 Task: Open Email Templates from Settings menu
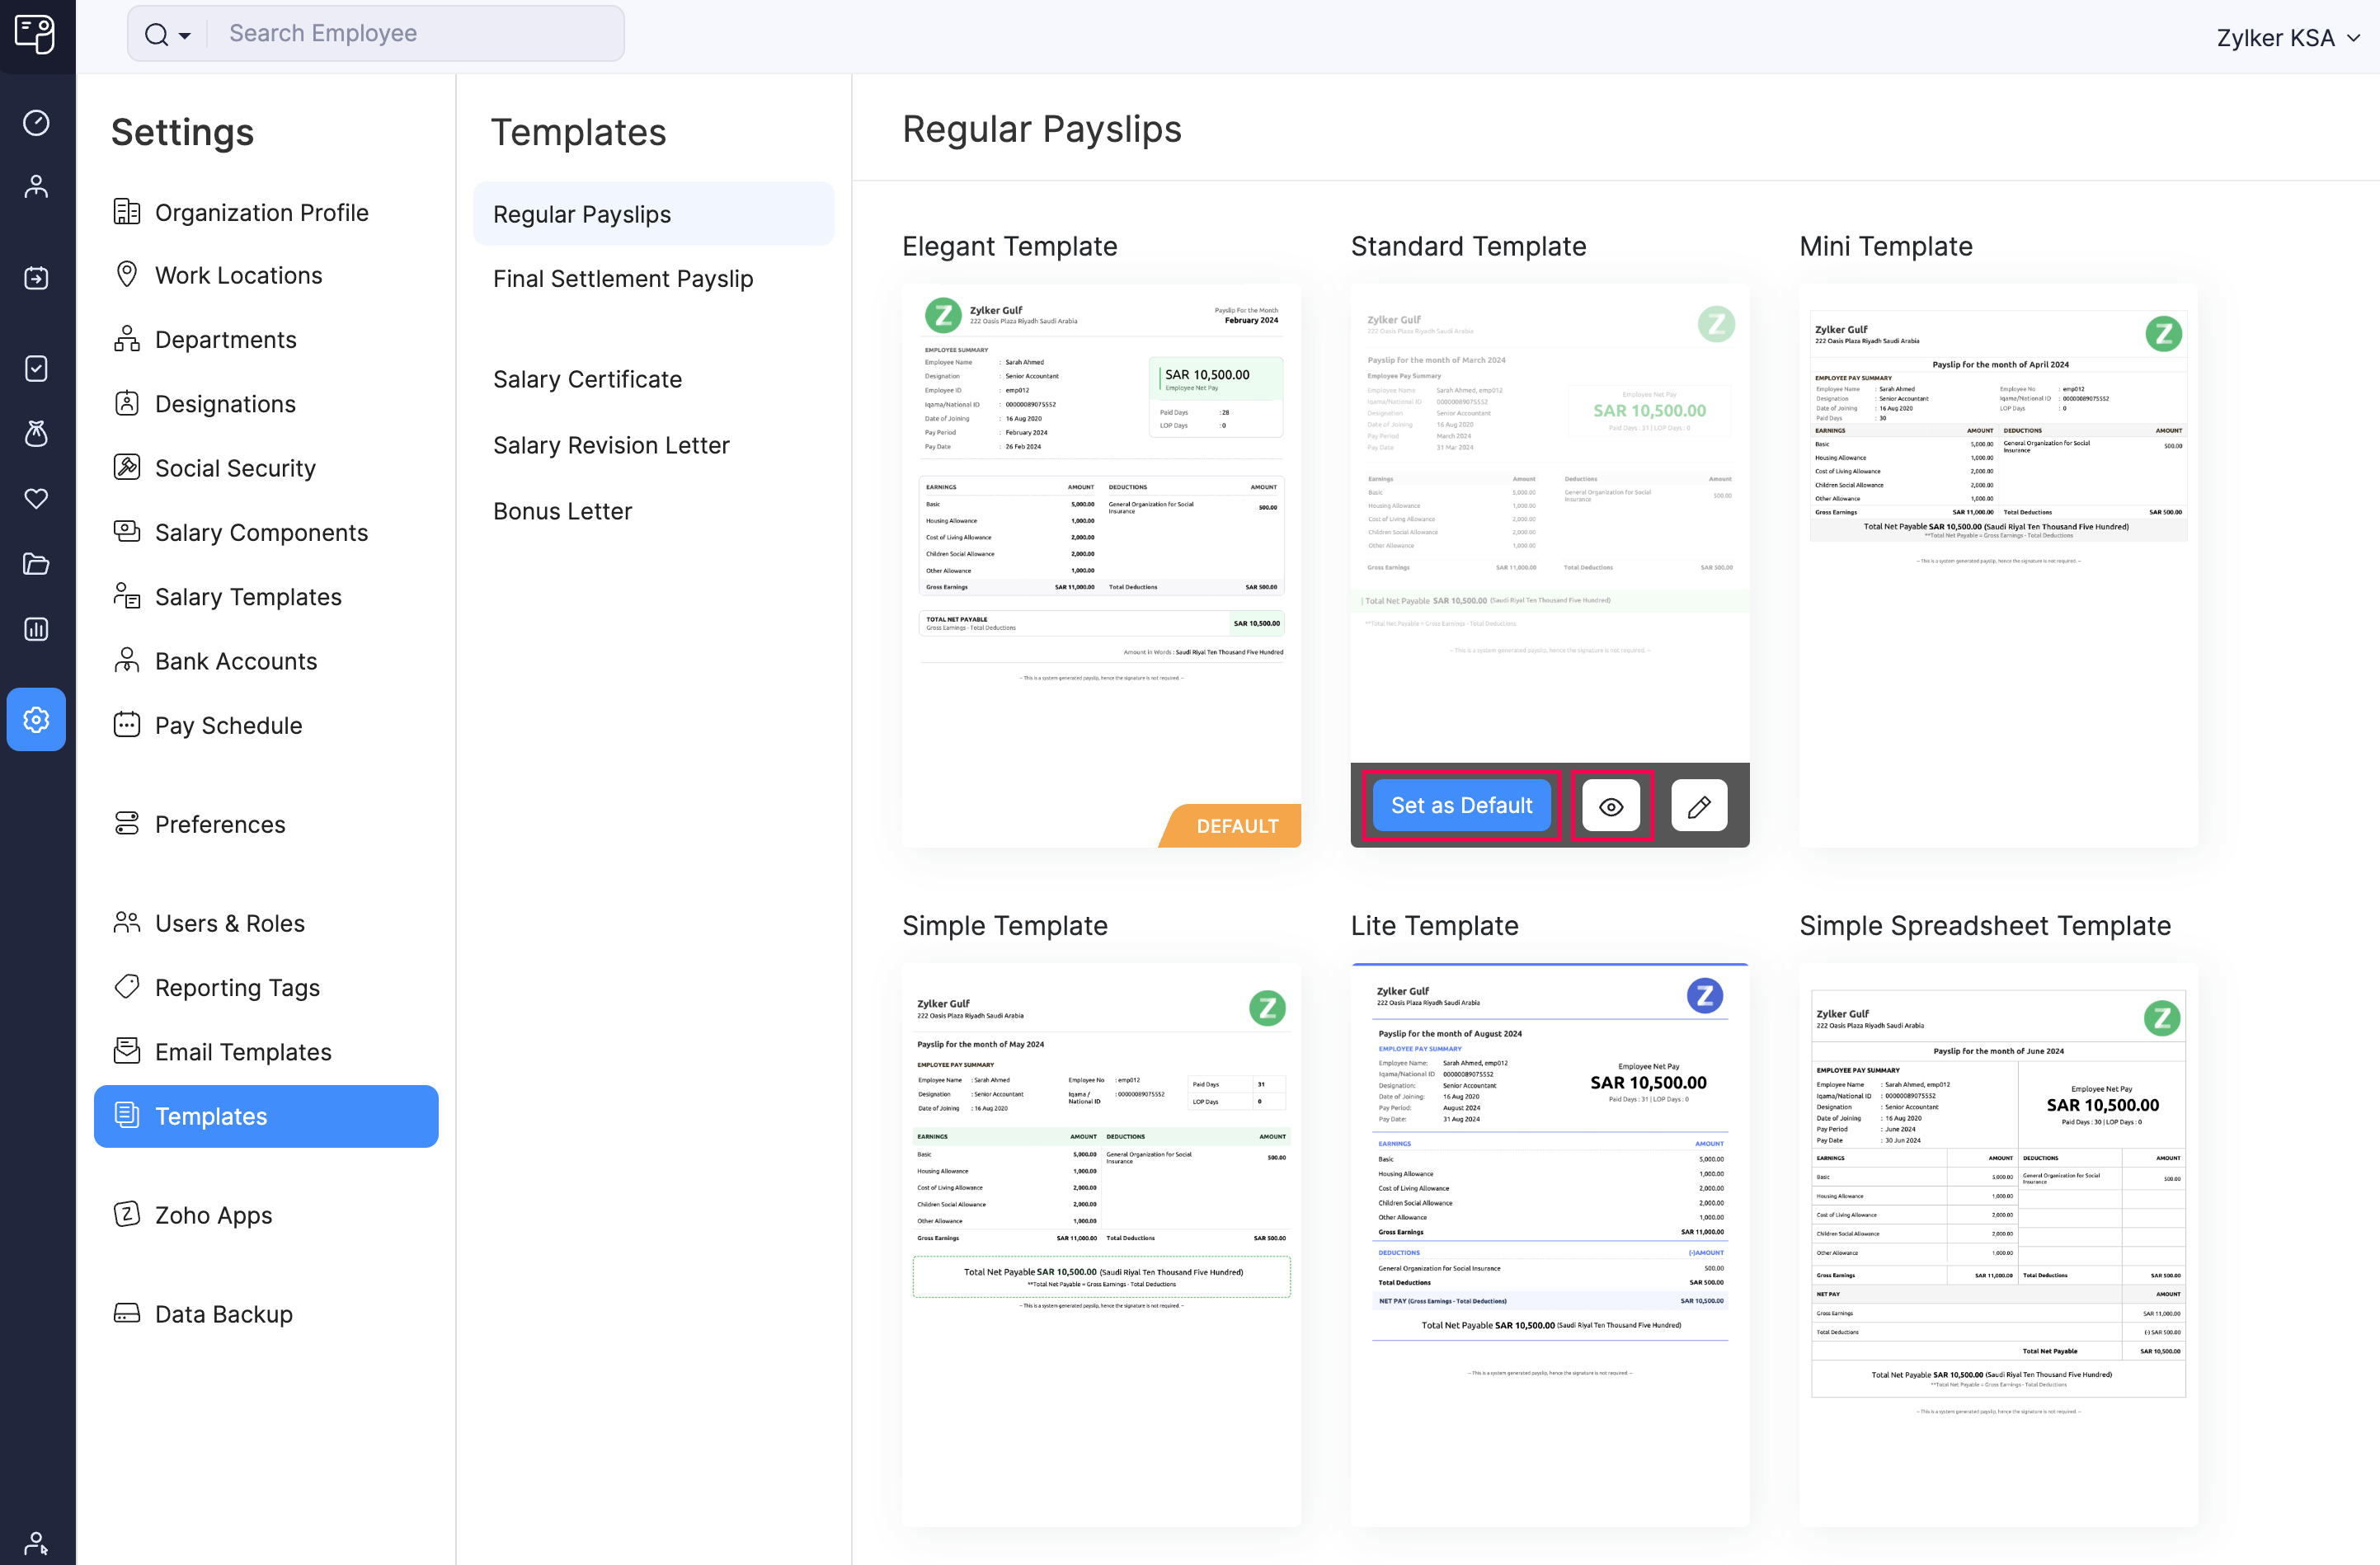(243, 1051)
